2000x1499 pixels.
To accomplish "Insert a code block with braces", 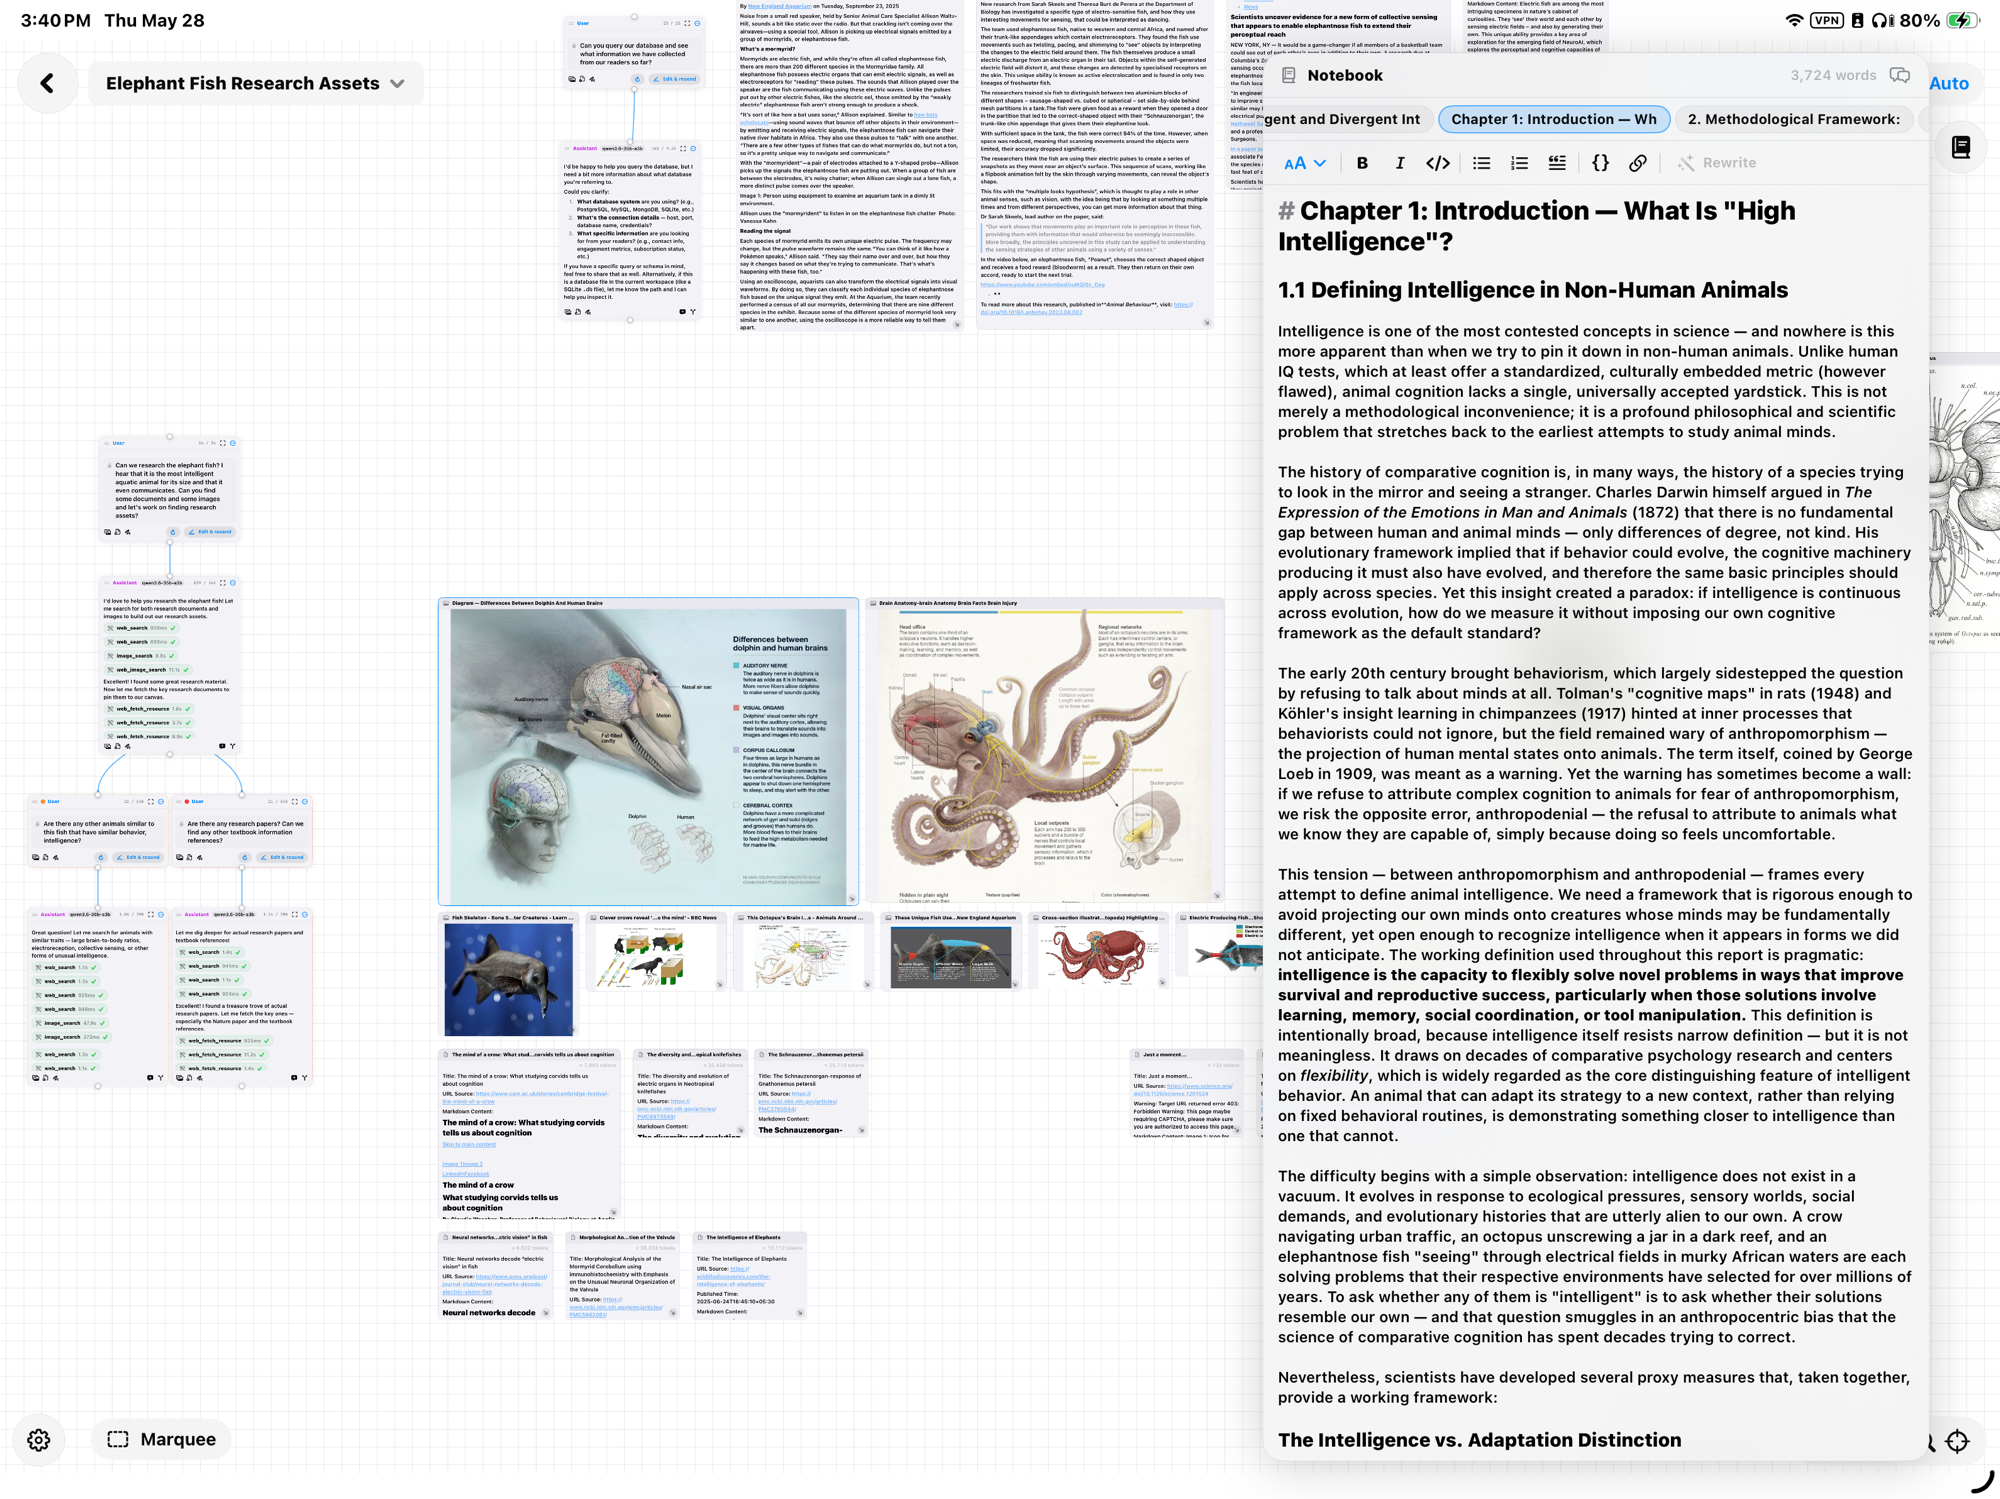I will (x=1600, y=163).
